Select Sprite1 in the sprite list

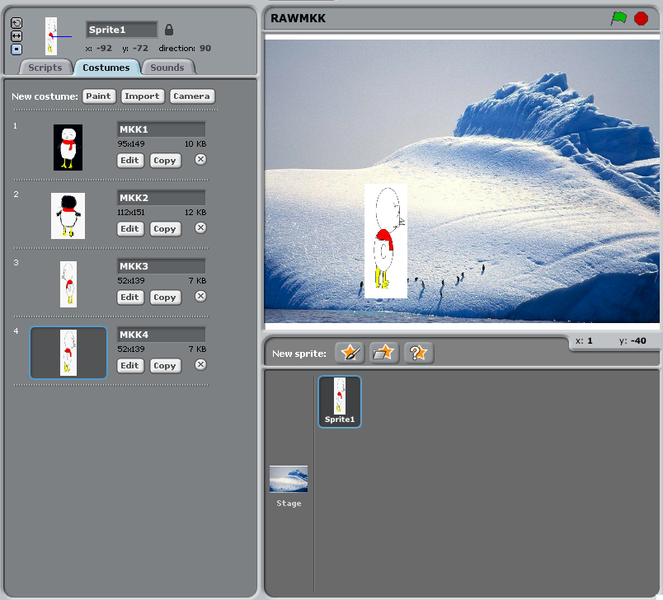[340, 401]
